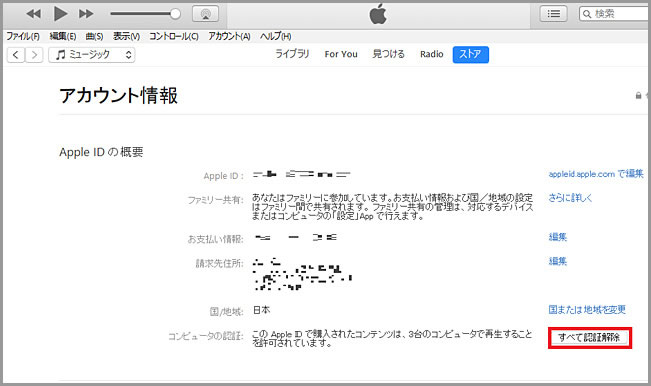Click the Play button
651x386 pixels.
pyautogui.click(x=61, y=14)
